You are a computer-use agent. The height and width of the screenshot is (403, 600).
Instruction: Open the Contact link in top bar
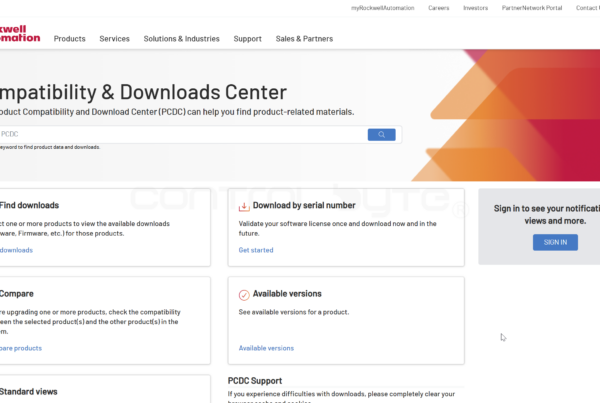pos(588,8)
